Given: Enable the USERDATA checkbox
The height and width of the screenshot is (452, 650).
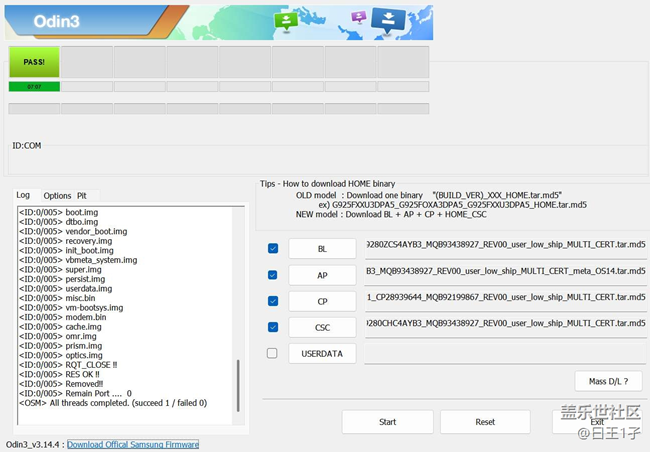Looking at the screenshot, I should click(273, 353).
